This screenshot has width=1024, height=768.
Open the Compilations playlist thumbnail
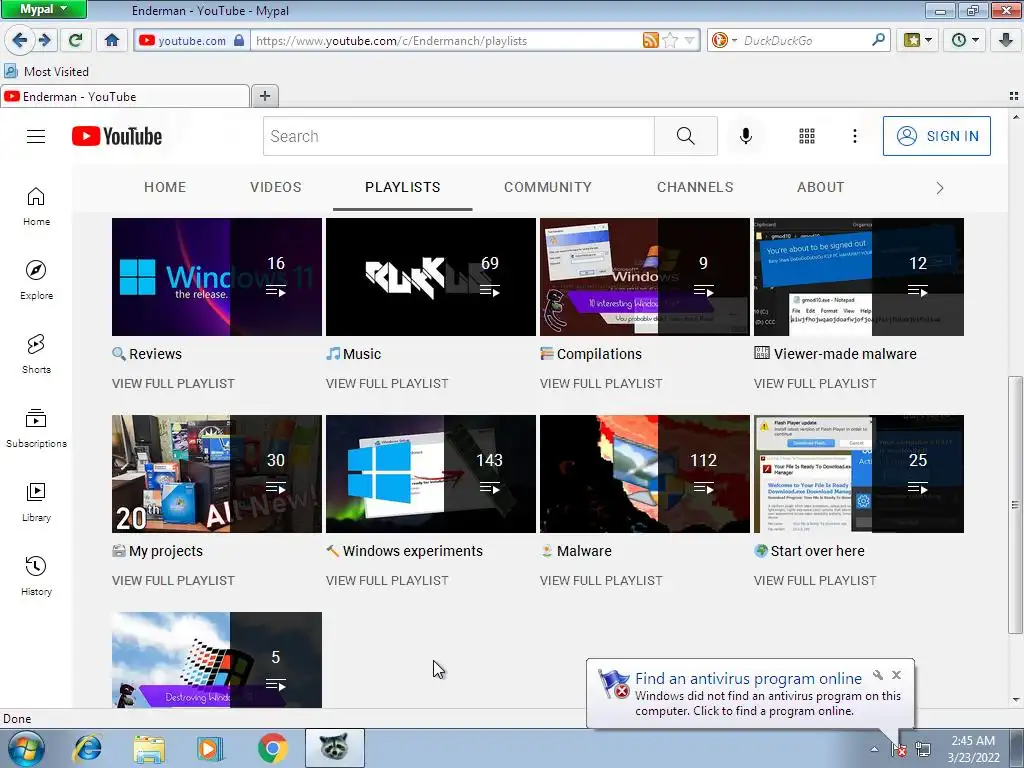point(645,277)
